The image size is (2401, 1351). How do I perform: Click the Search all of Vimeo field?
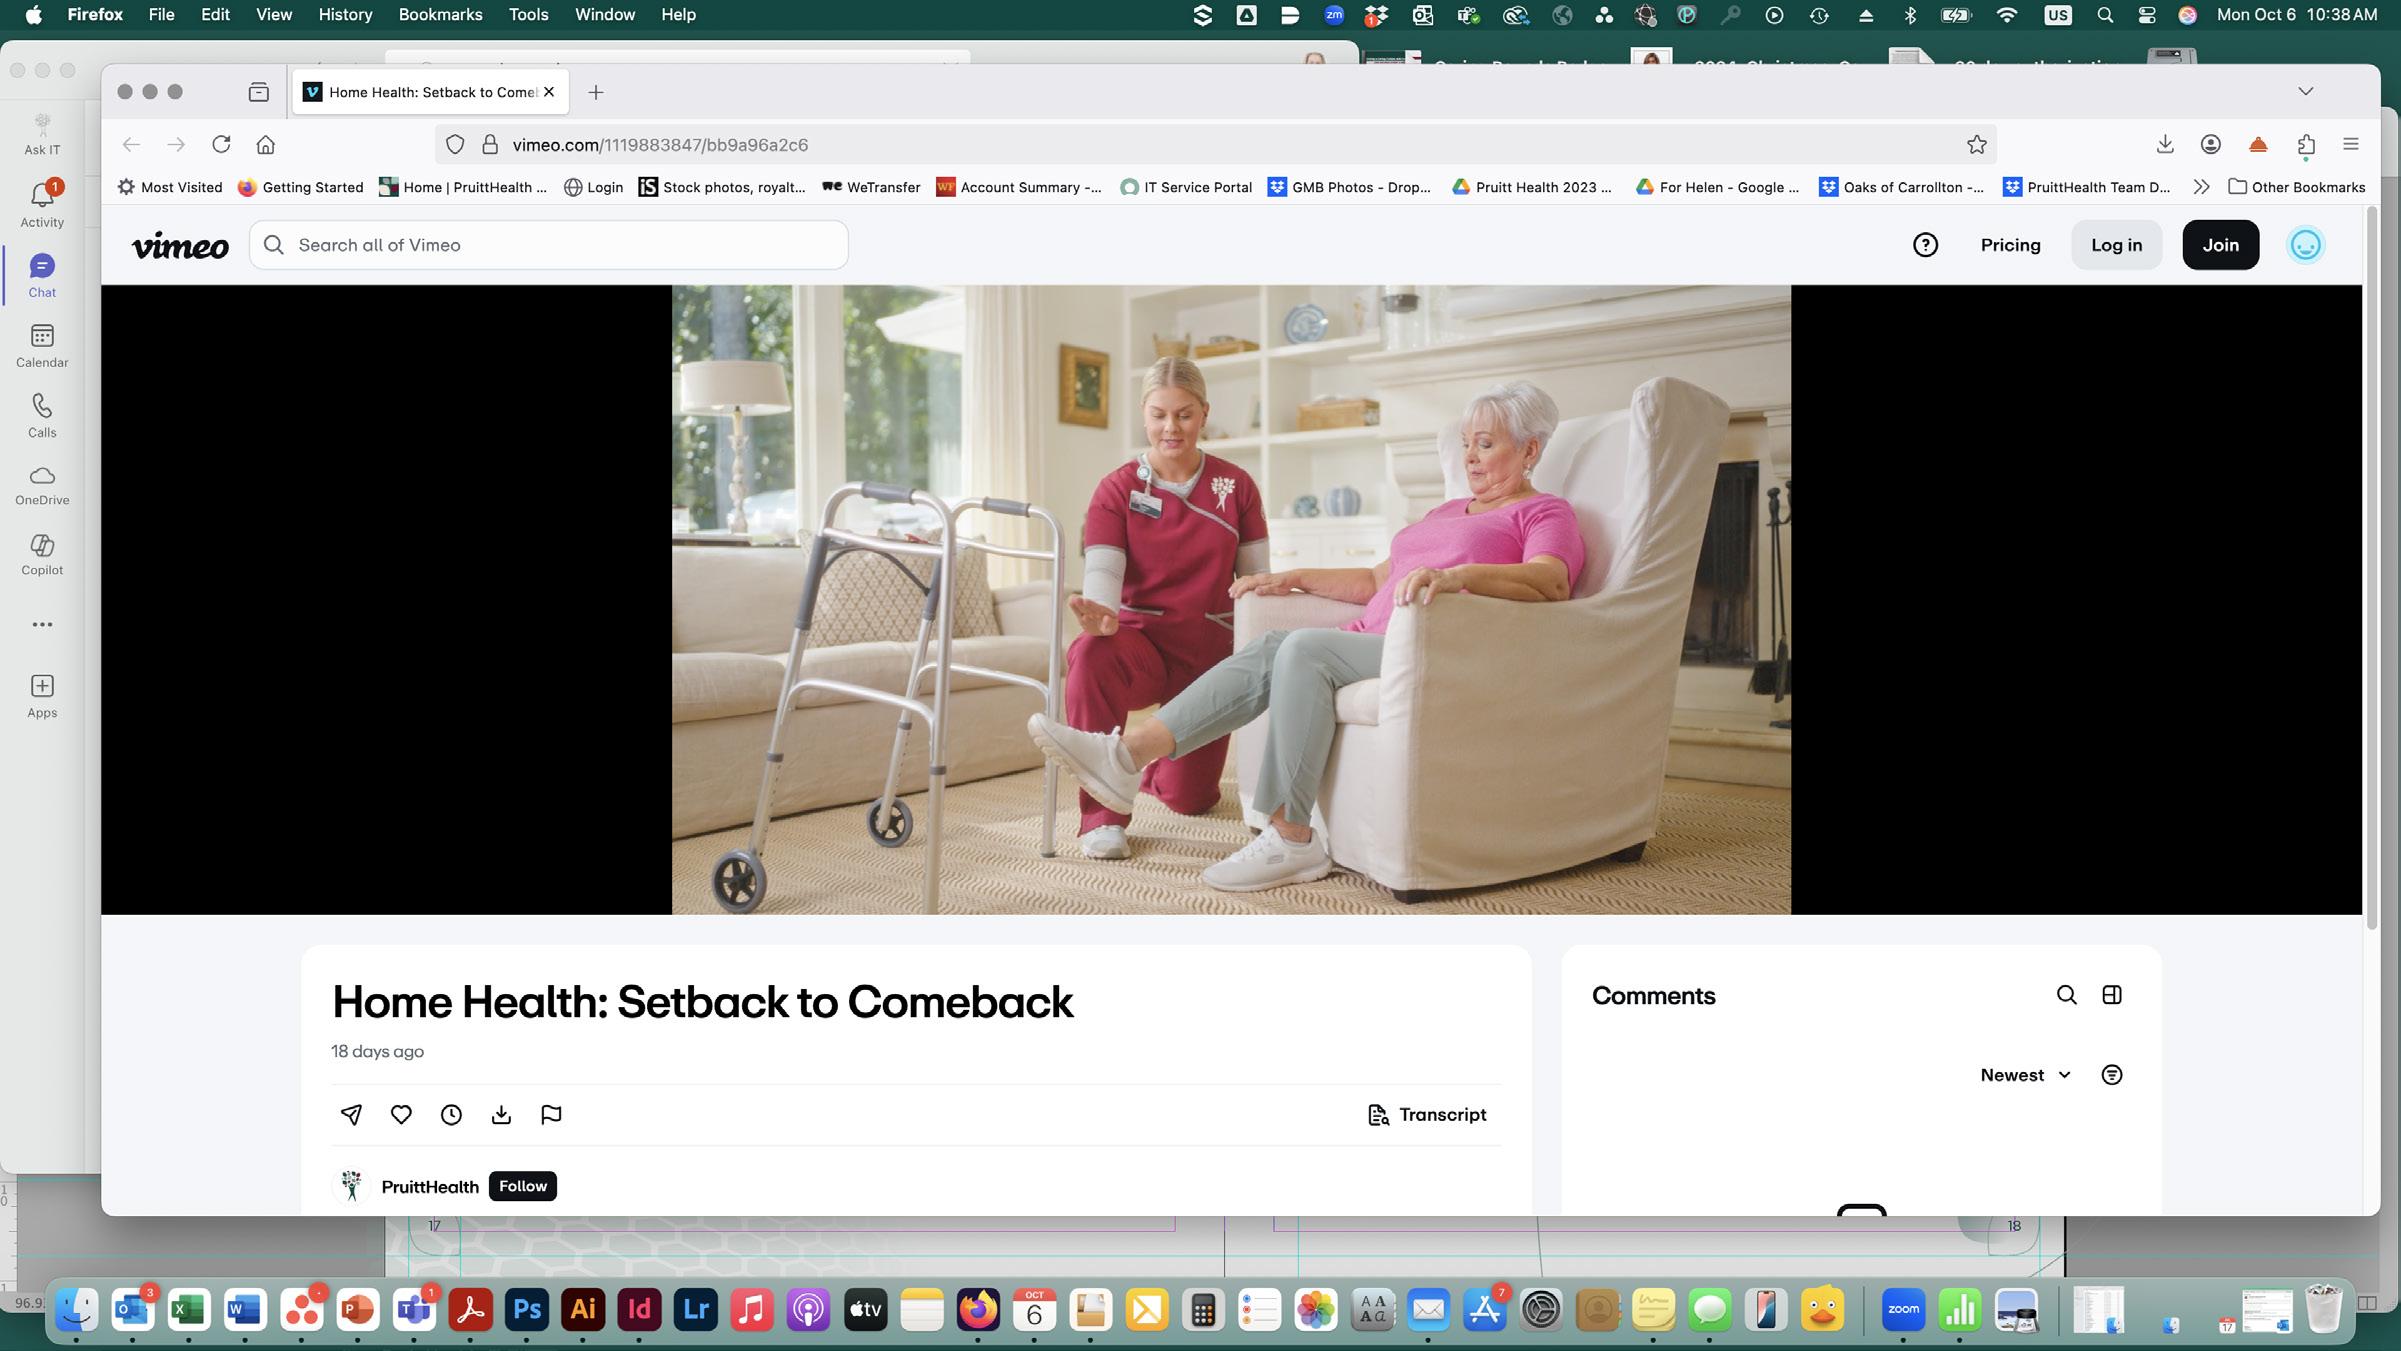560,245
